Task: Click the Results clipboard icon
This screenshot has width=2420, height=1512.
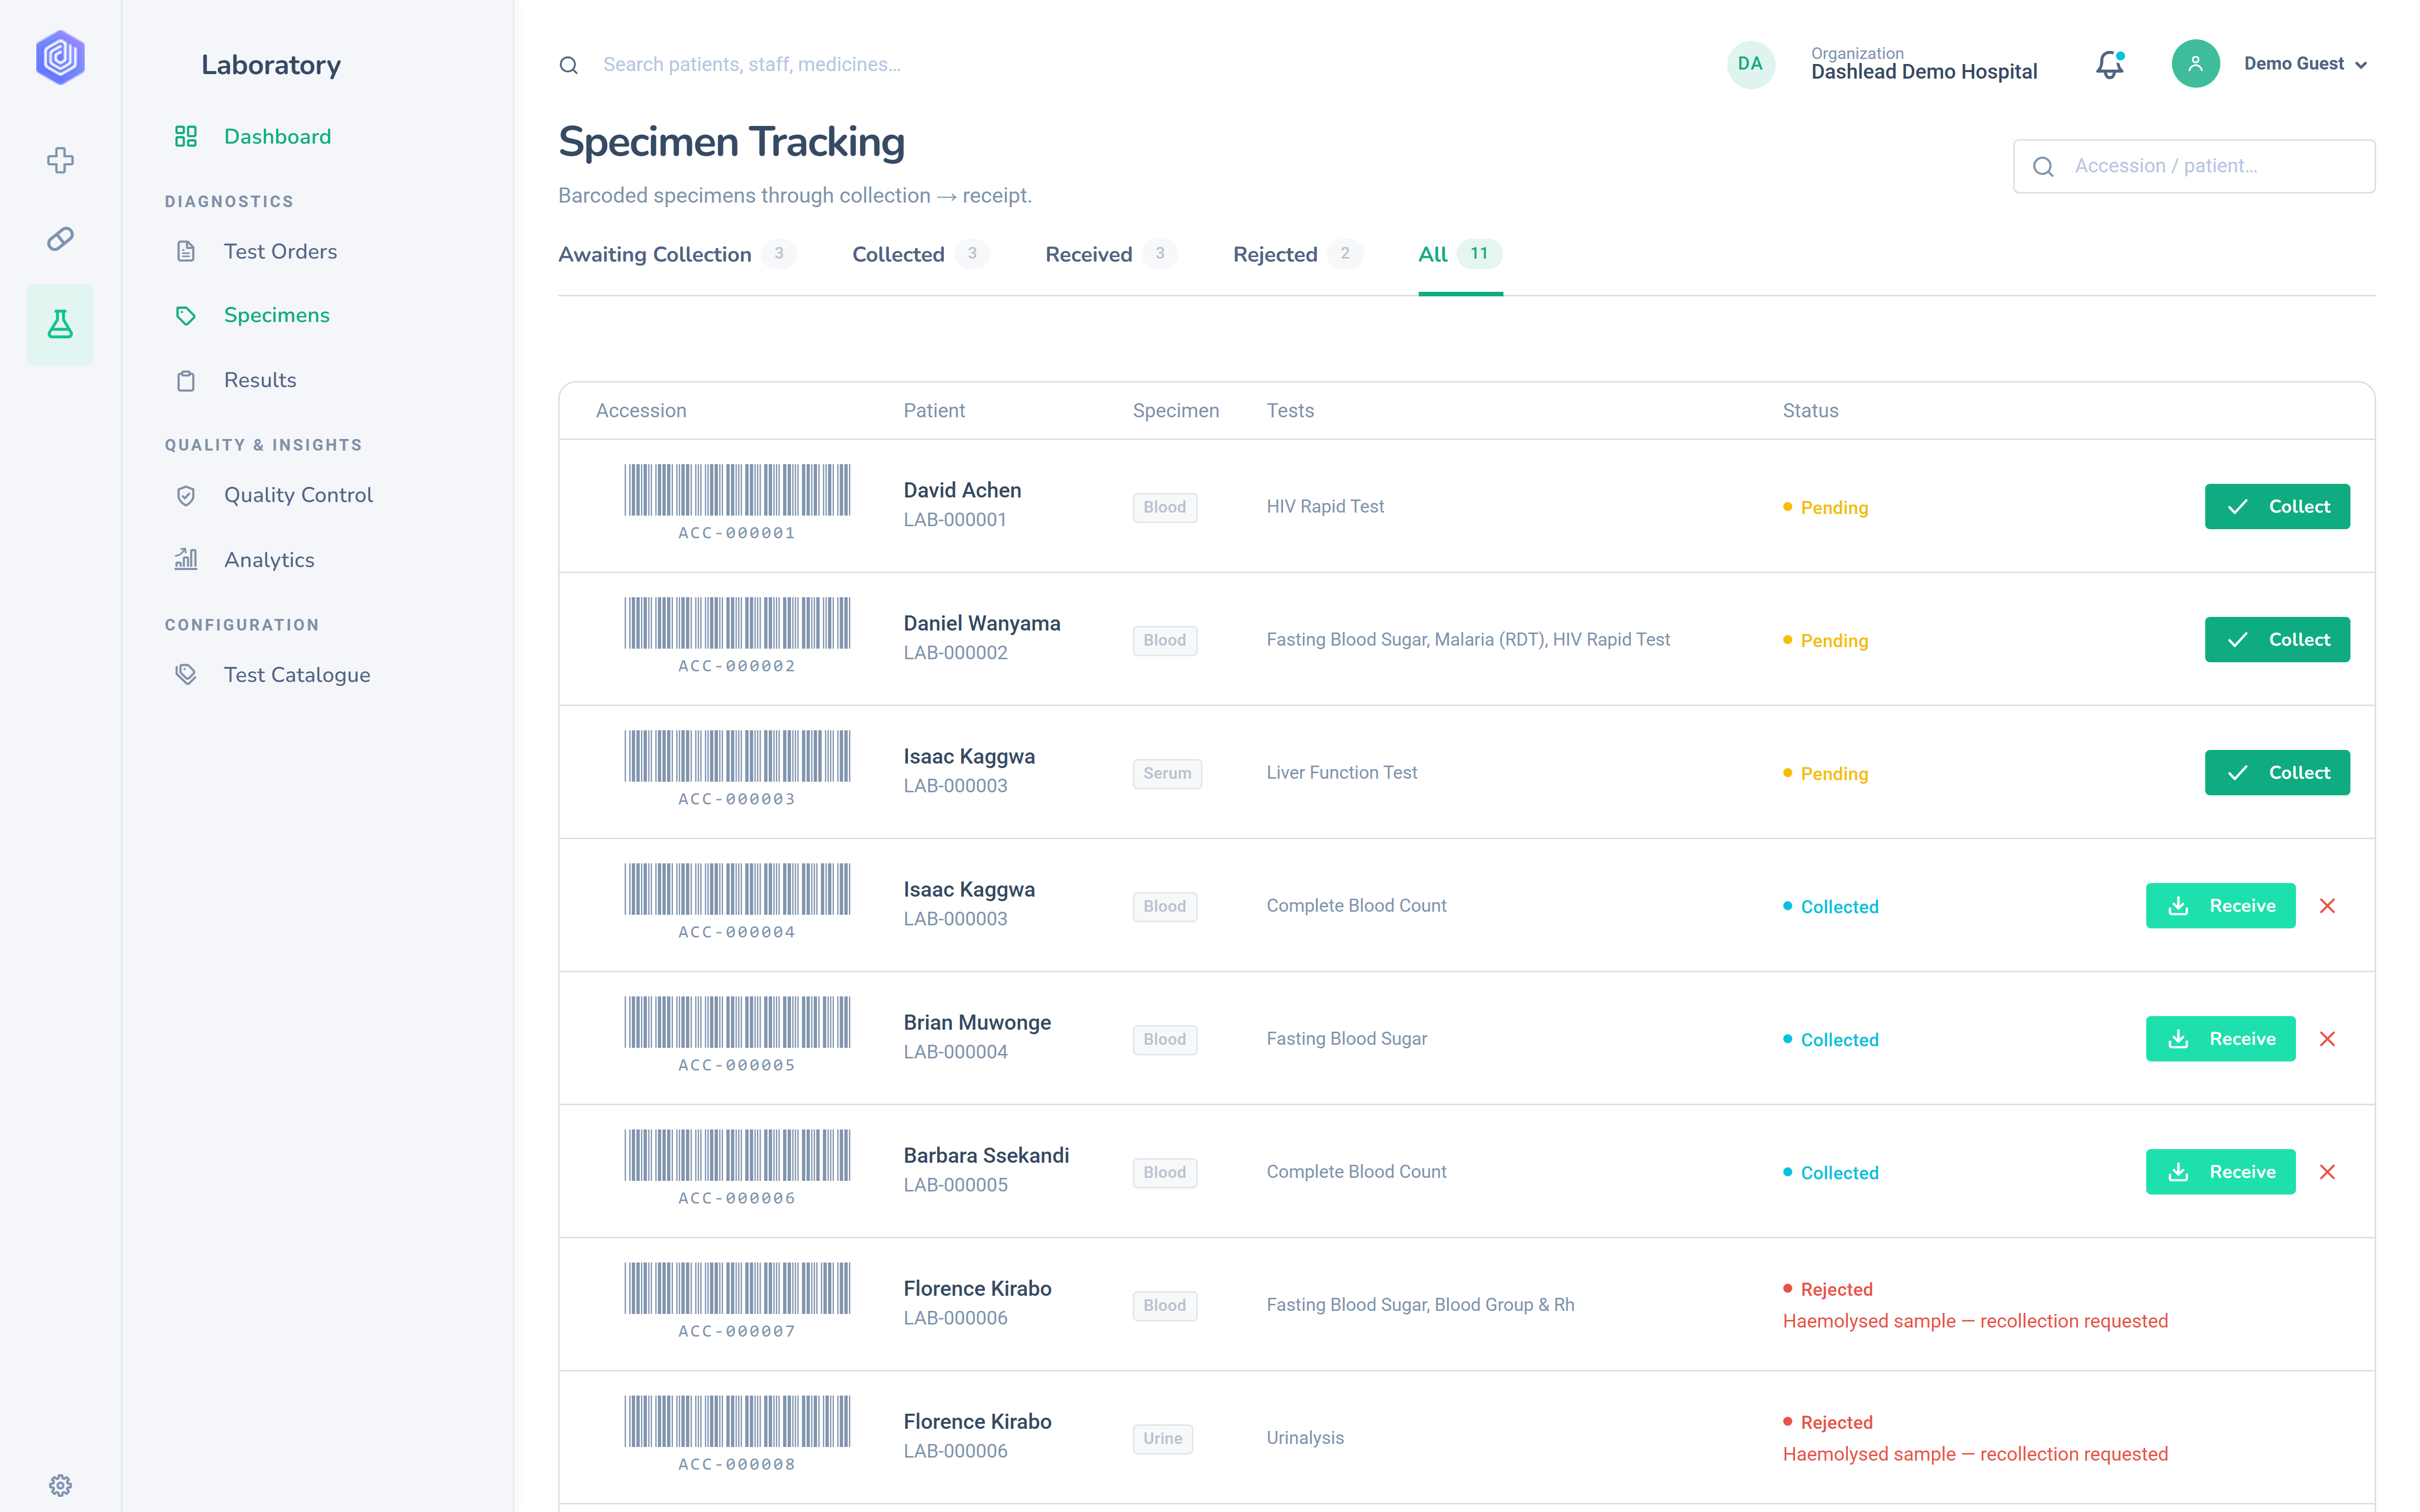Action: click(x=186, y=381)
